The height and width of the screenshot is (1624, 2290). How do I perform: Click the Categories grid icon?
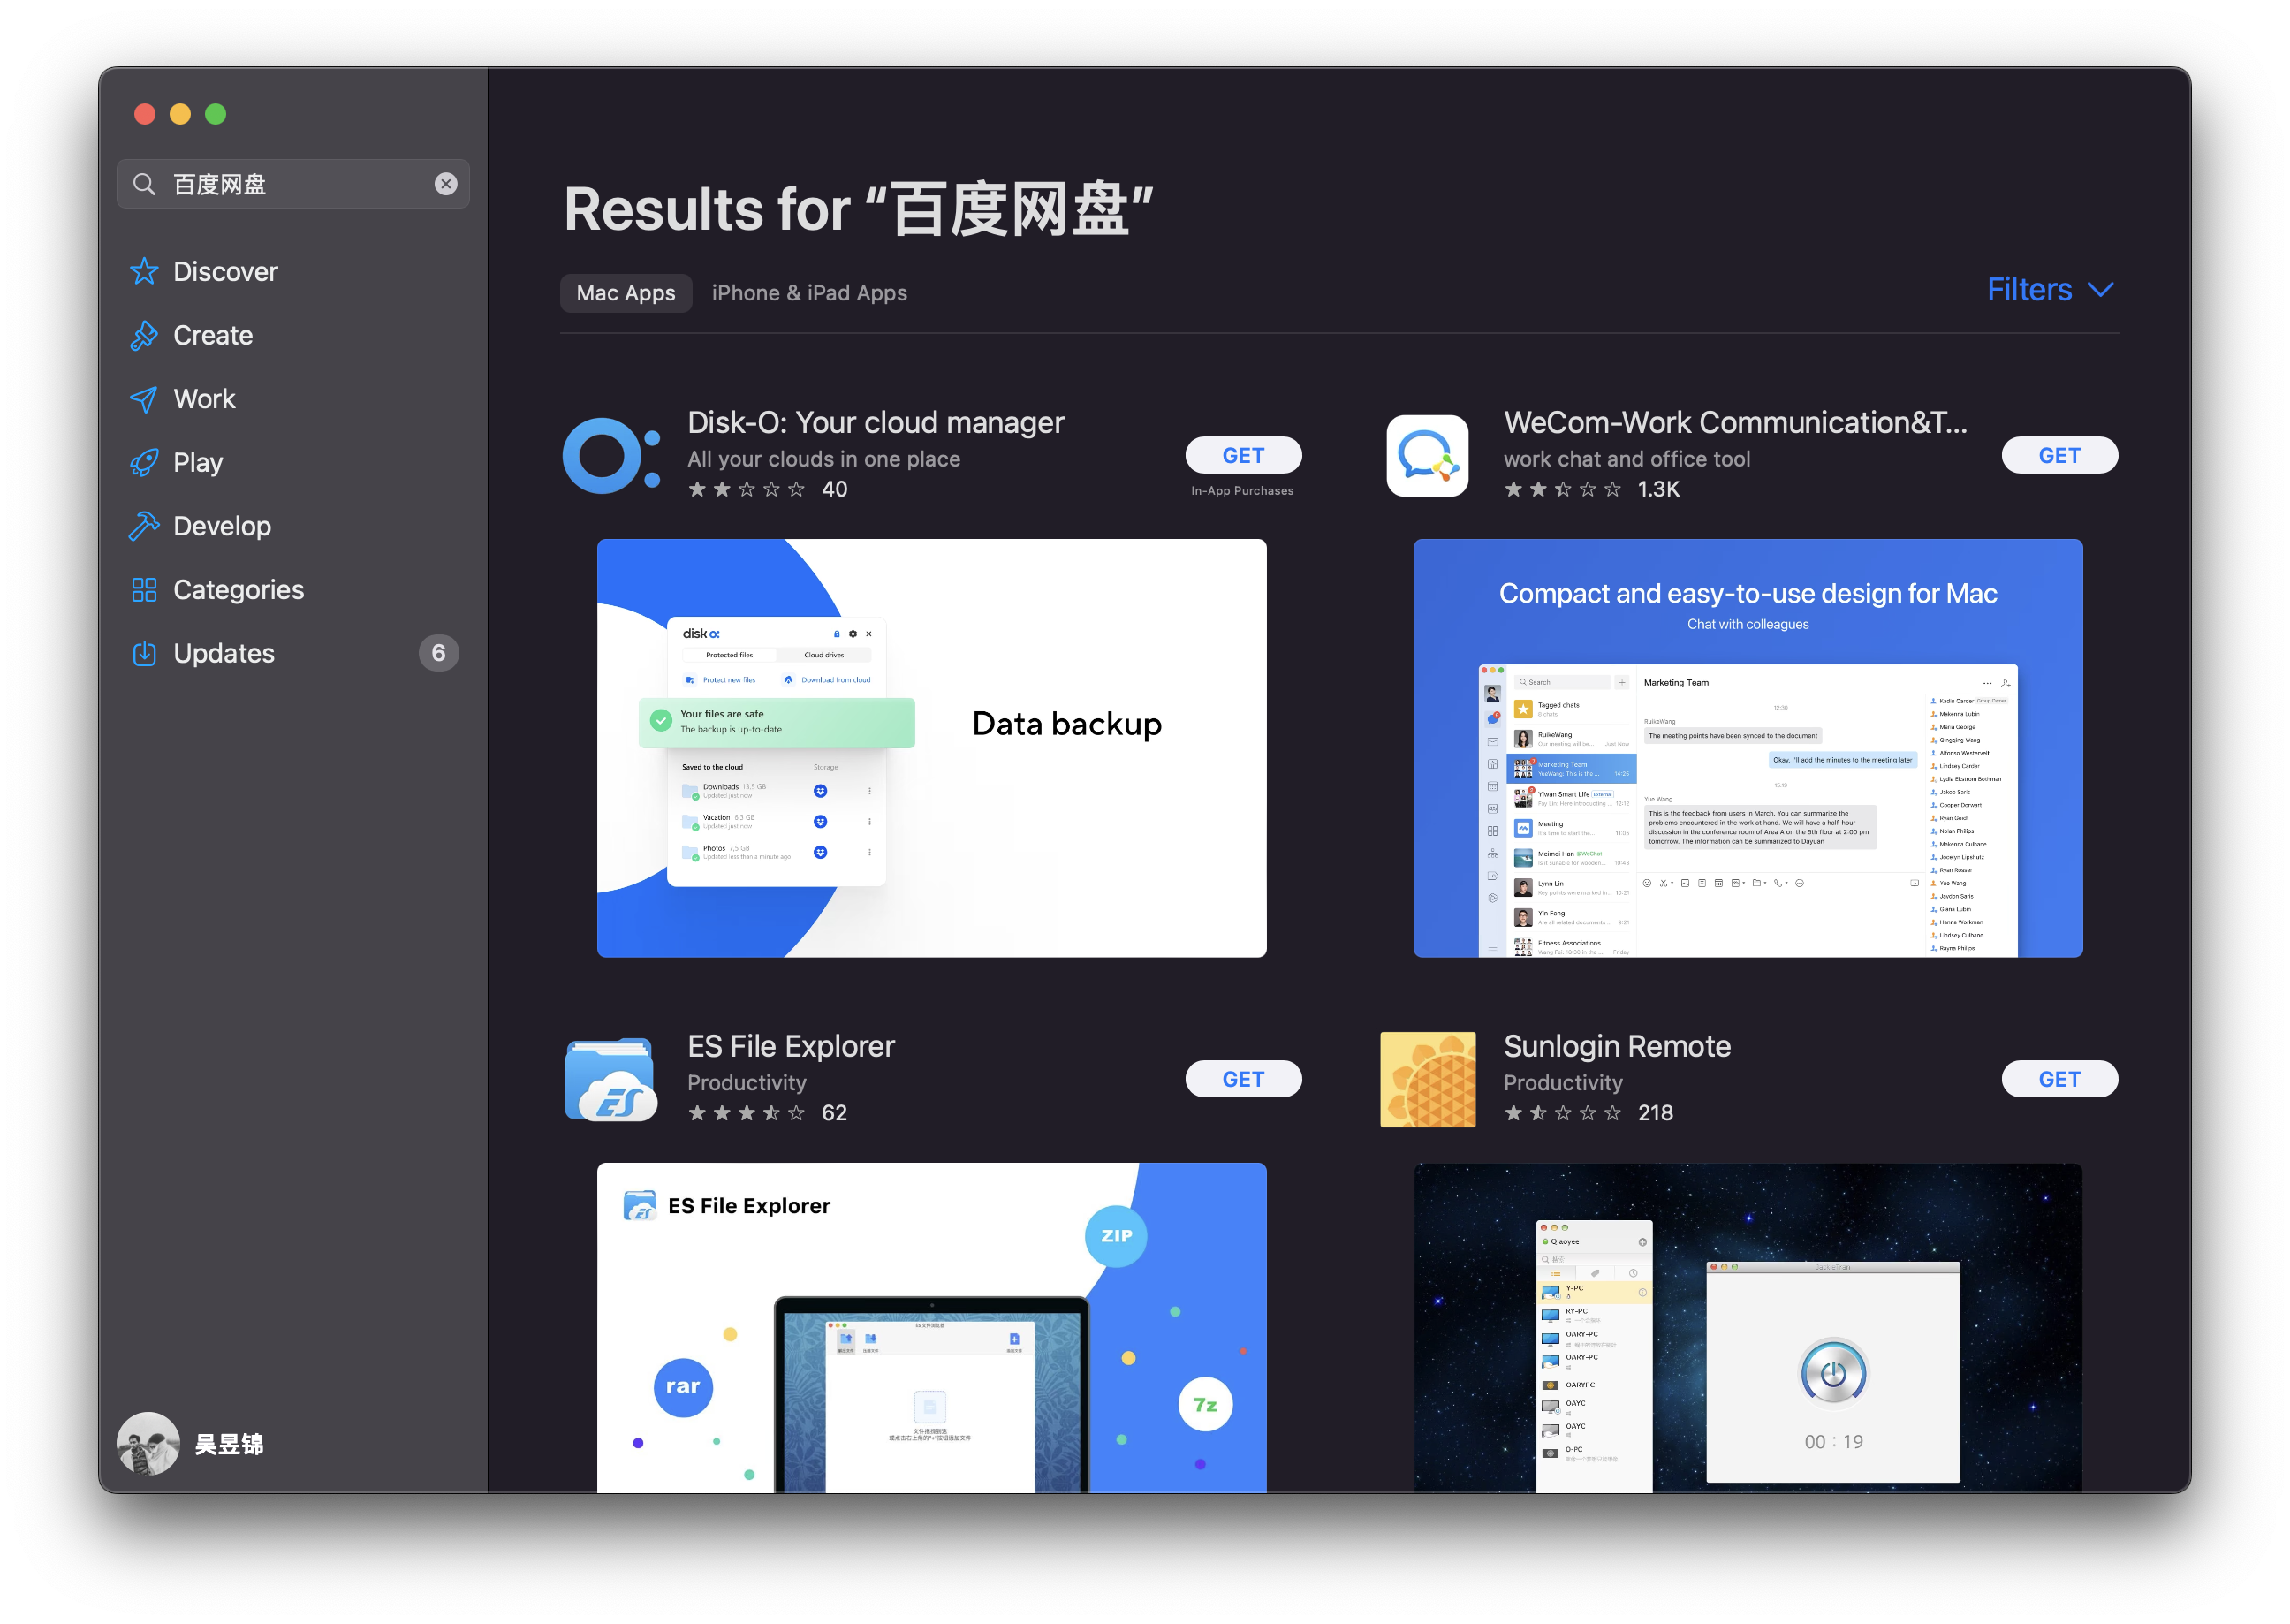[x=144, y=590]
